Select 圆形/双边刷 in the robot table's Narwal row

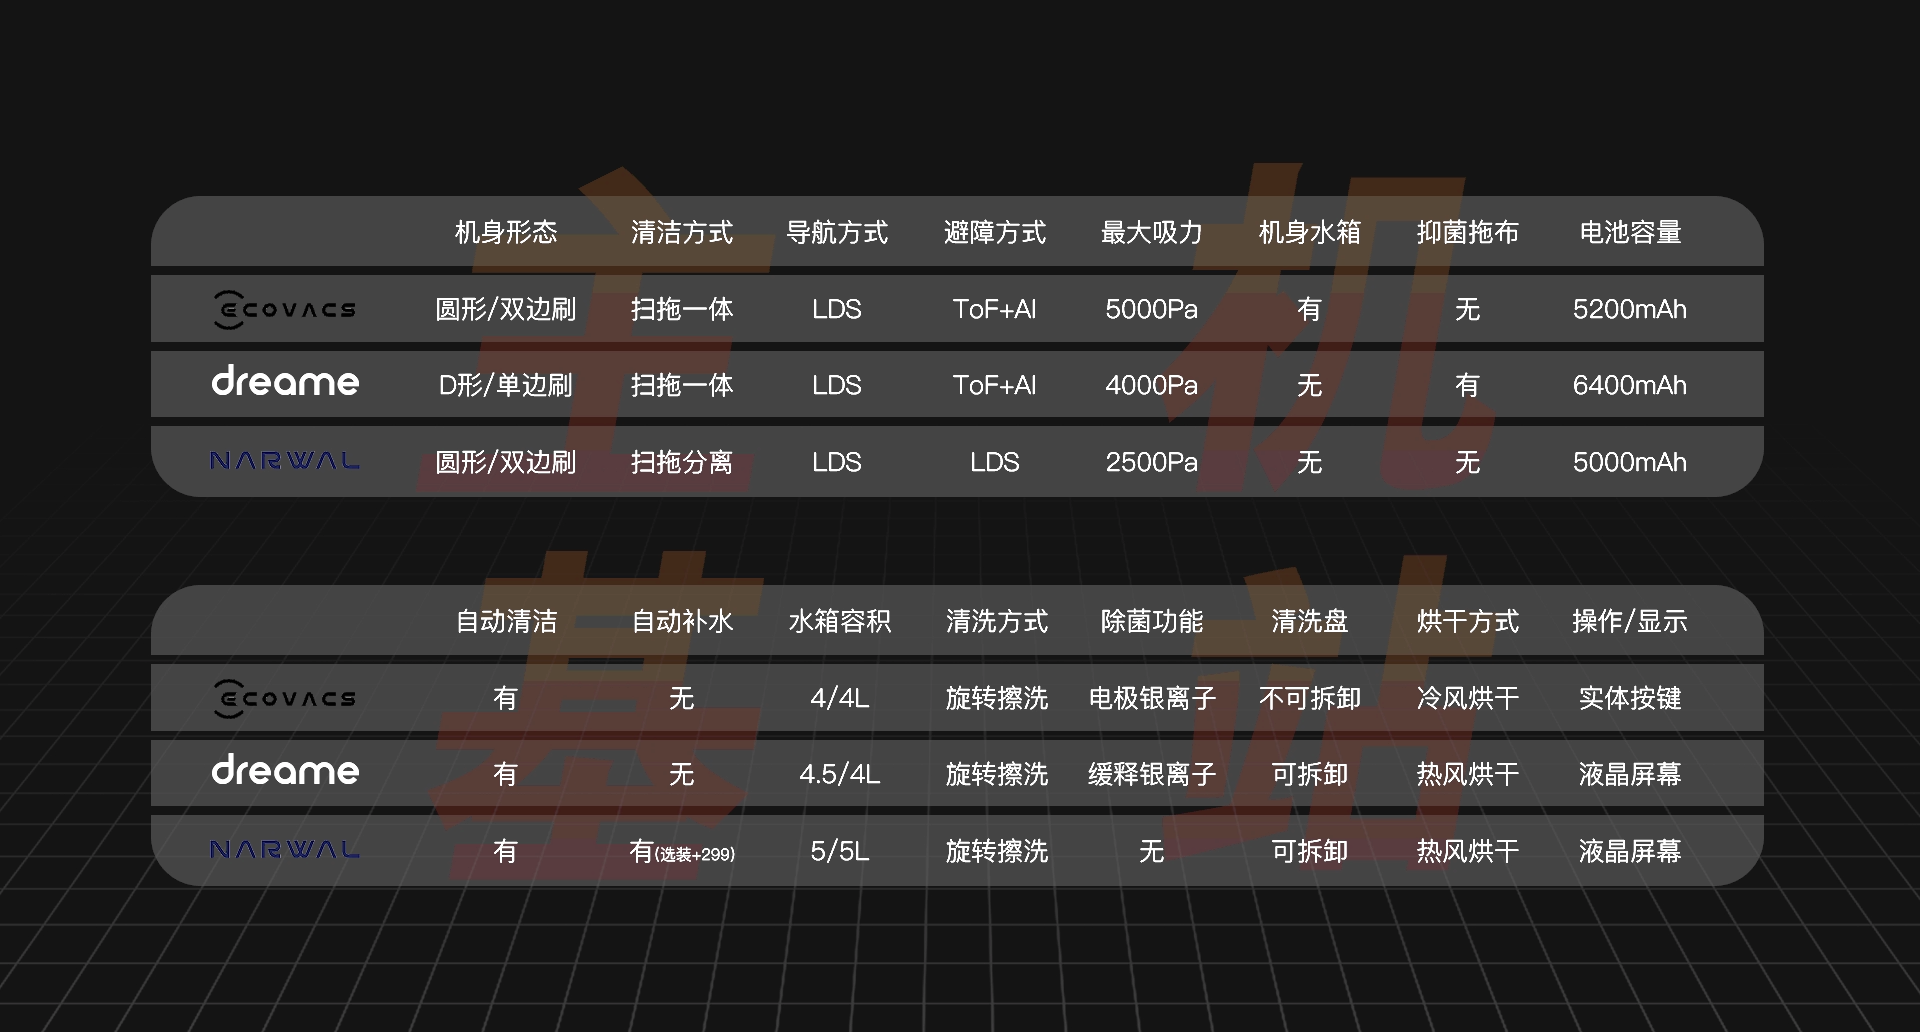(x=506, y=463)
